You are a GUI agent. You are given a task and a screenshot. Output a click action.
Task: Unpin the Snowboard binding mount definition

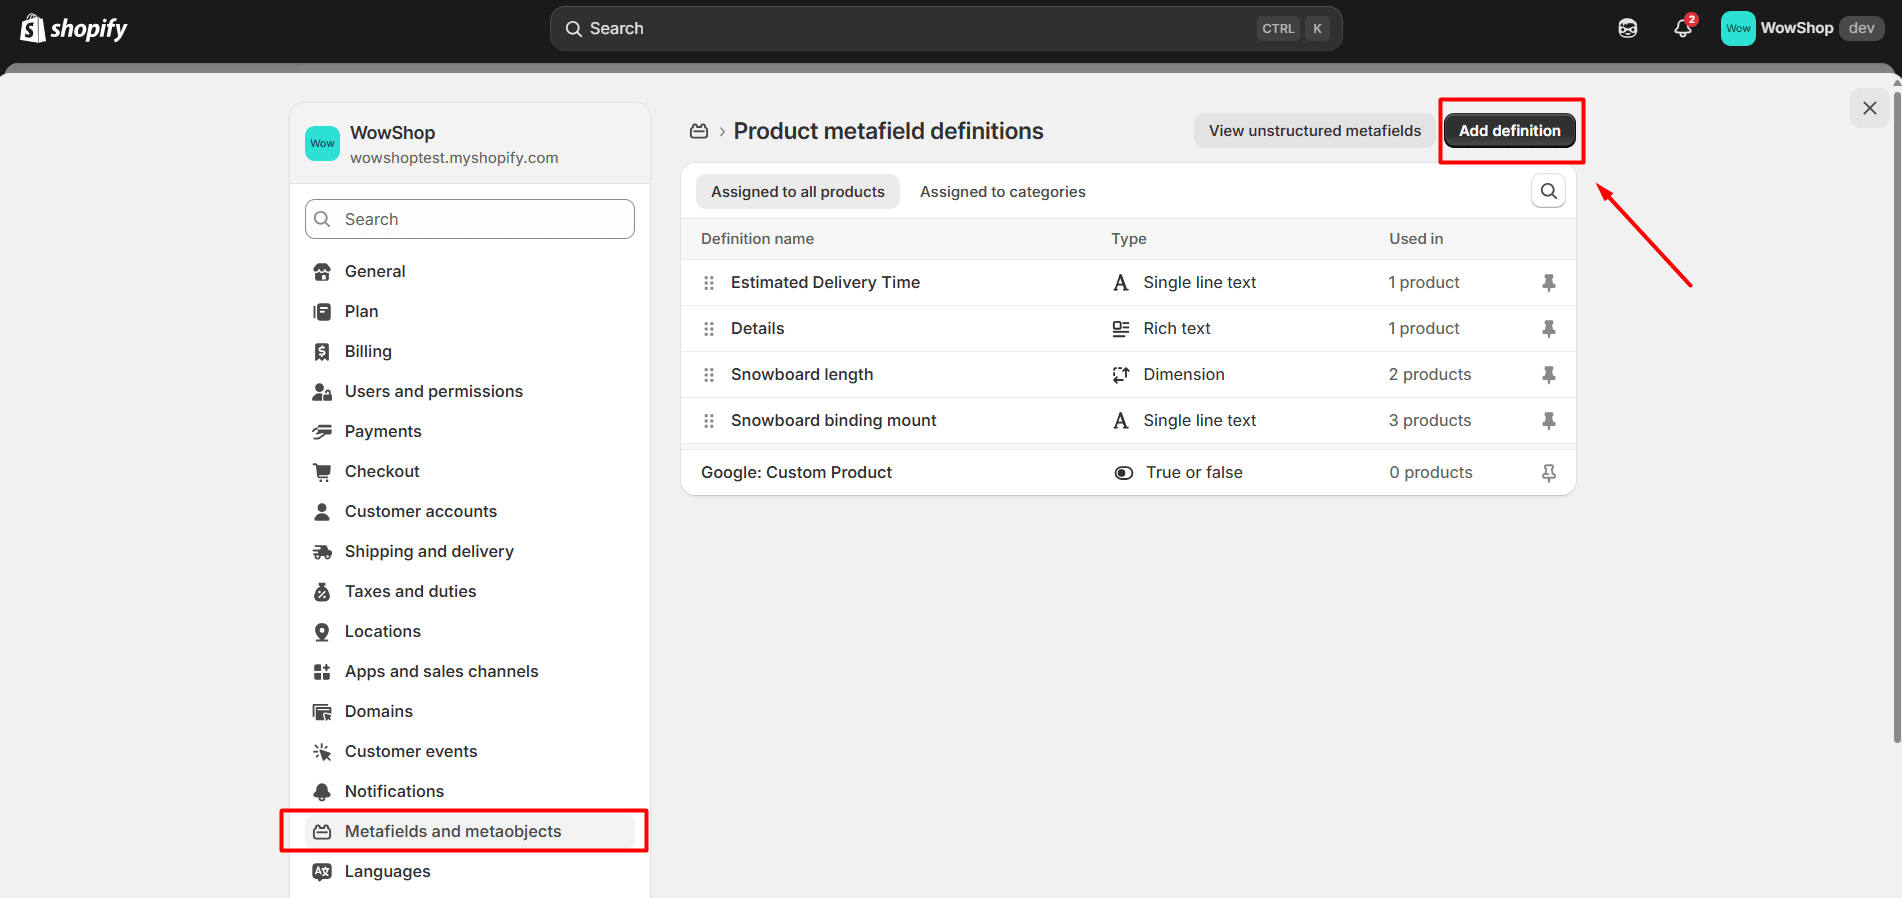click(1548, 421)
